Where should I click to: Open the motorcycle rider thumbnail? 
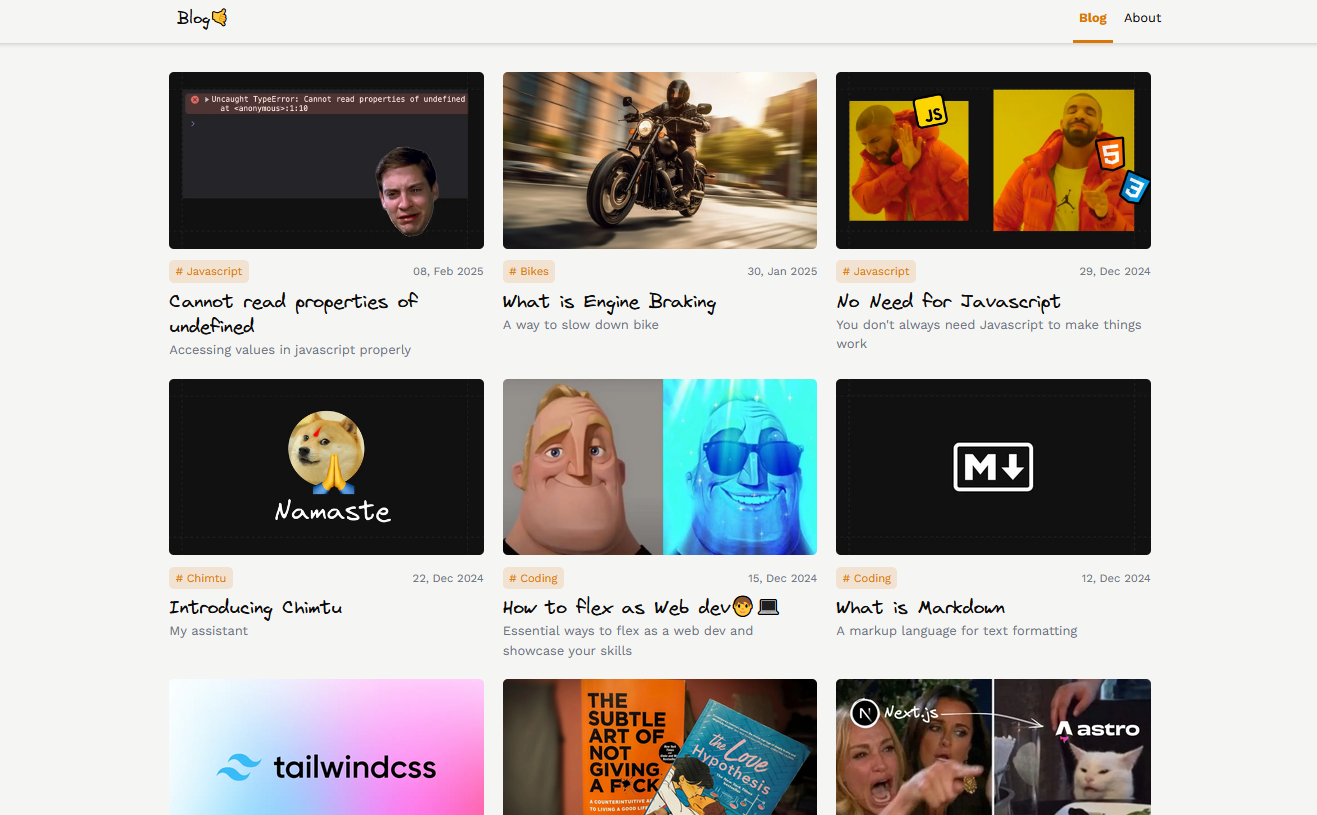point(659,160)
